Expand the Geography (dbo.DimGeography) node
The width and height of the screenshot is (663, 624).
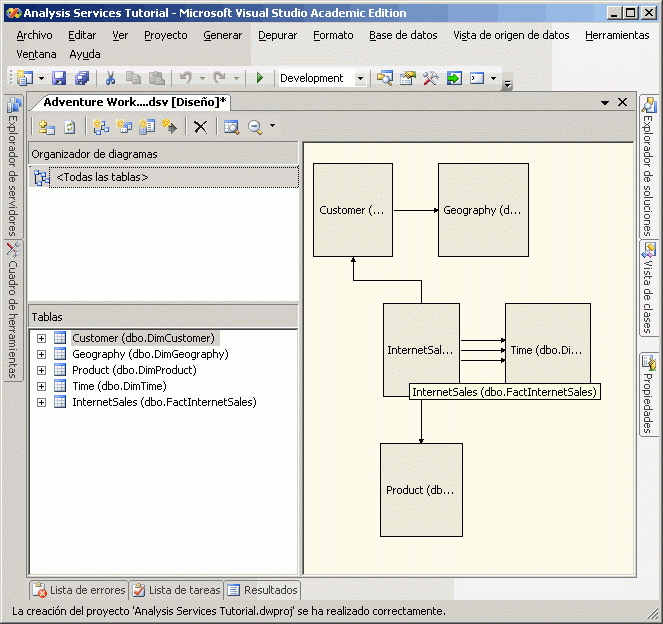(41, 354)
